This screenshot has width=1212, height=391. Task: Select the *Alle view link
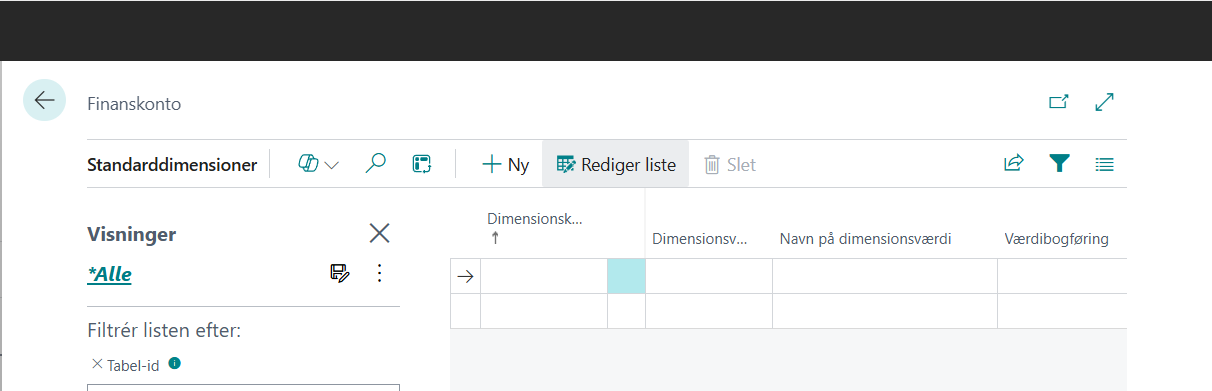[x=110, y=274]
